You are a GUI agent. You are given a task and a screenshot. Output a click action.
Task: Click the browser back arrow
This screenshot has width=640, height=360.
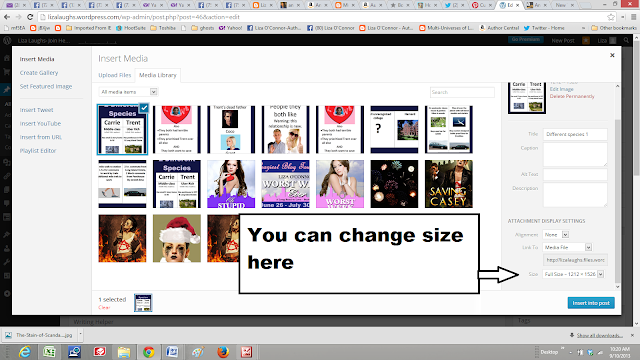tap(7, 17)
